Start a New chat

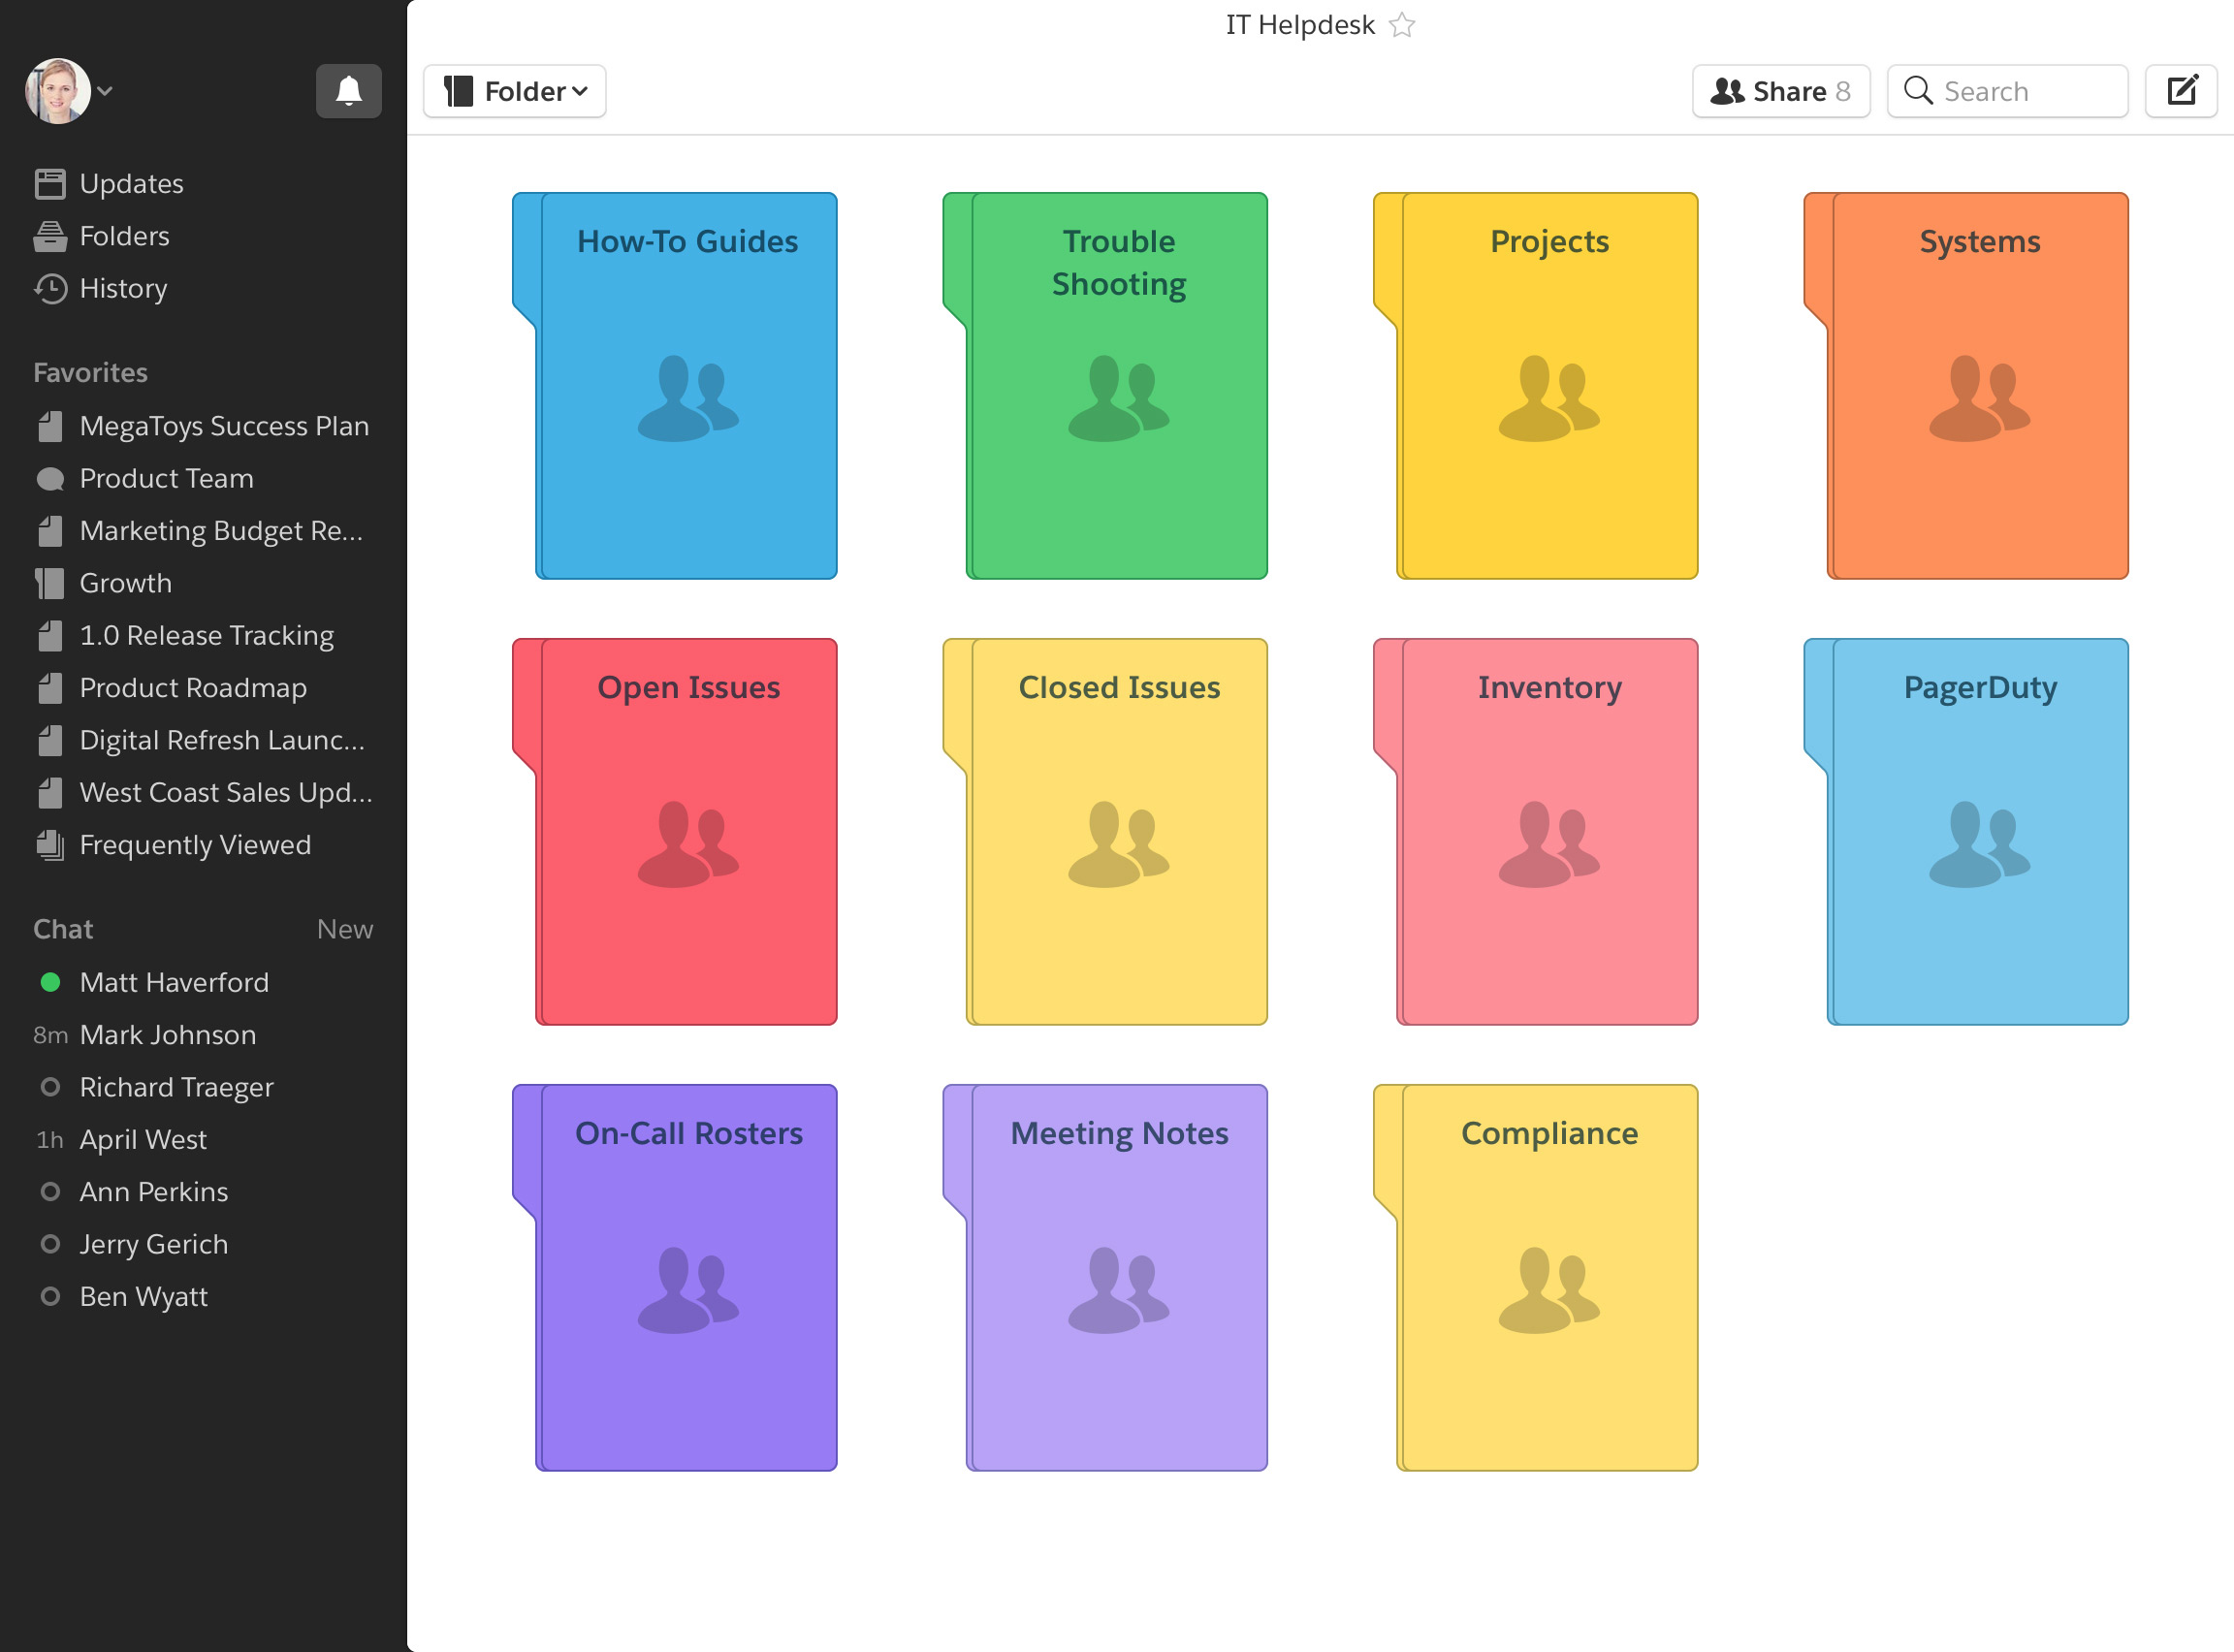click(344, 929)
